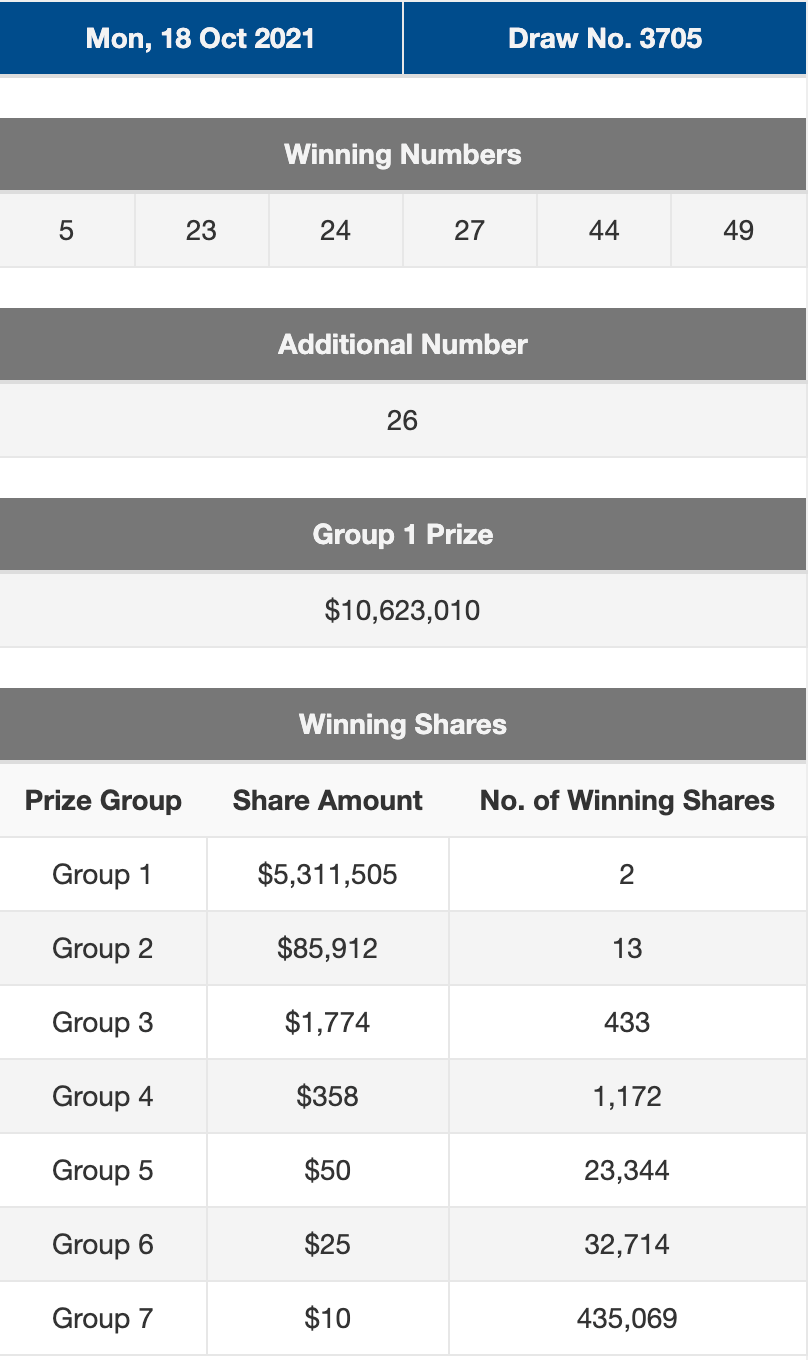Click the No. of Winning Shares header

point(627,801)
